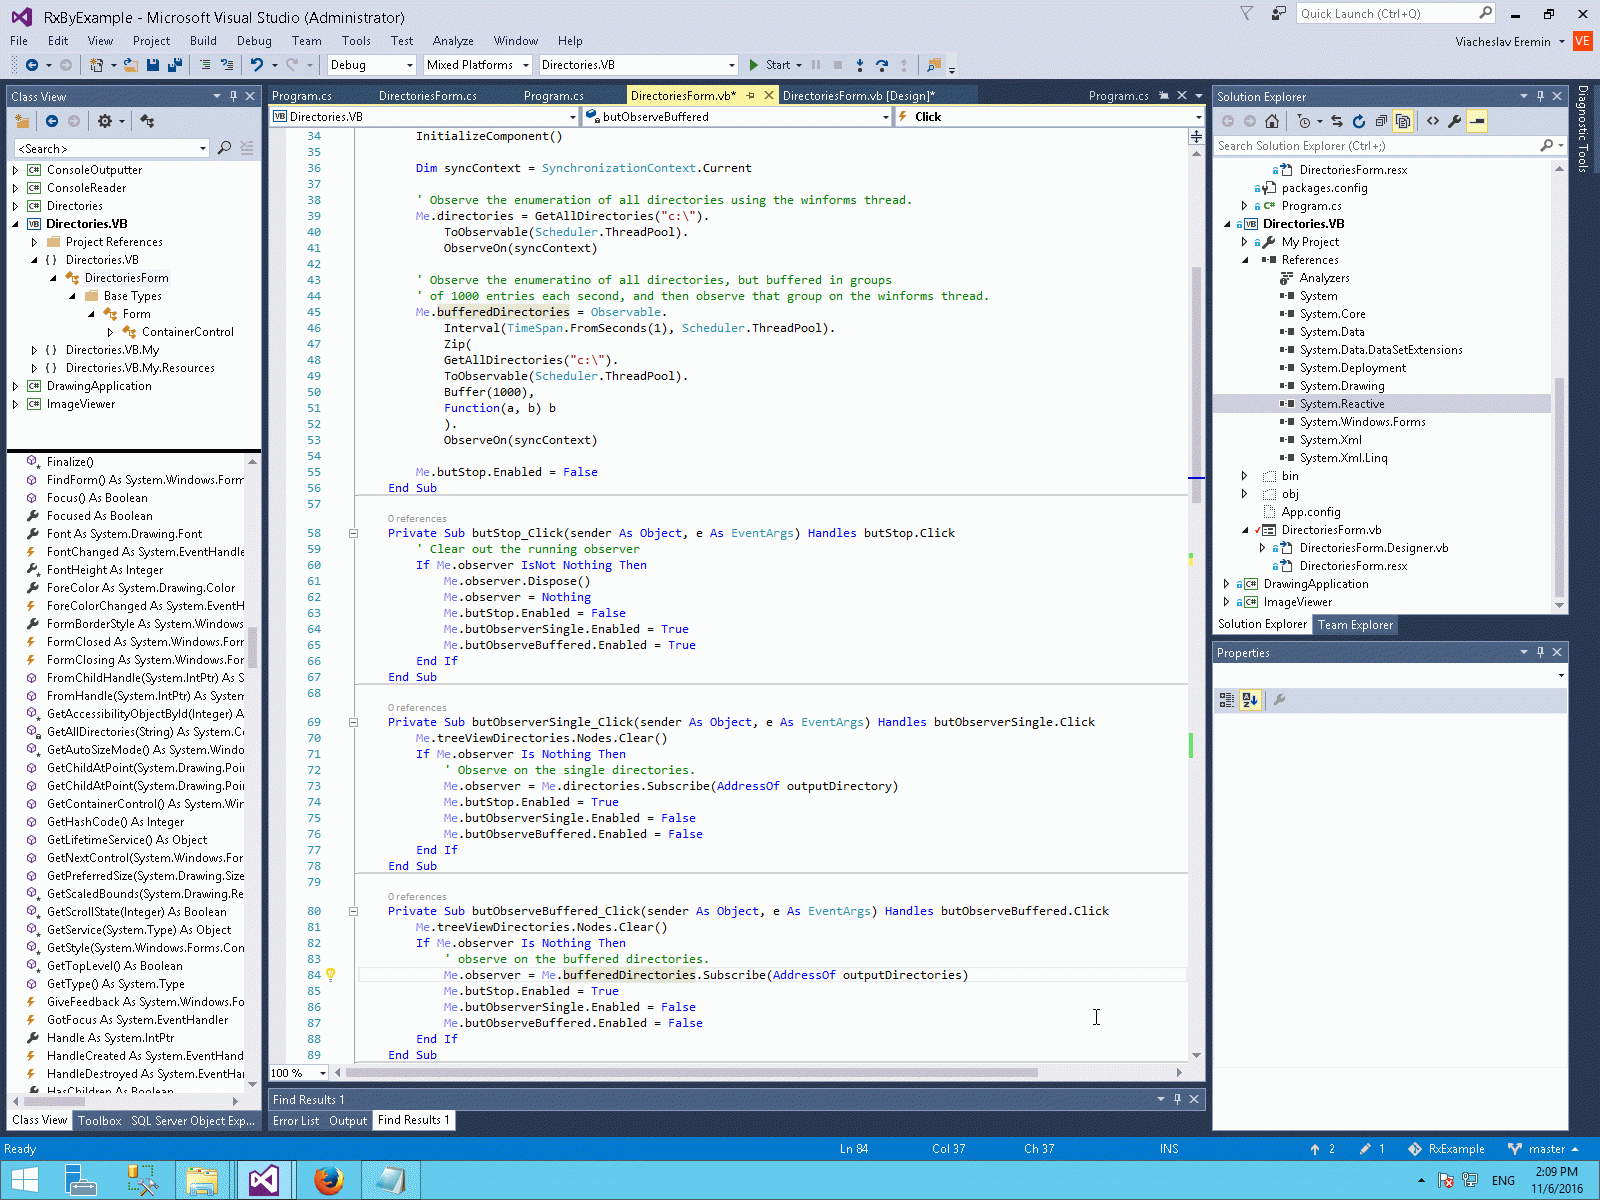This screenshot has width=1600, height=1200.
Task: Collapse the butStop_Click code region
Action: pos(353,533)
